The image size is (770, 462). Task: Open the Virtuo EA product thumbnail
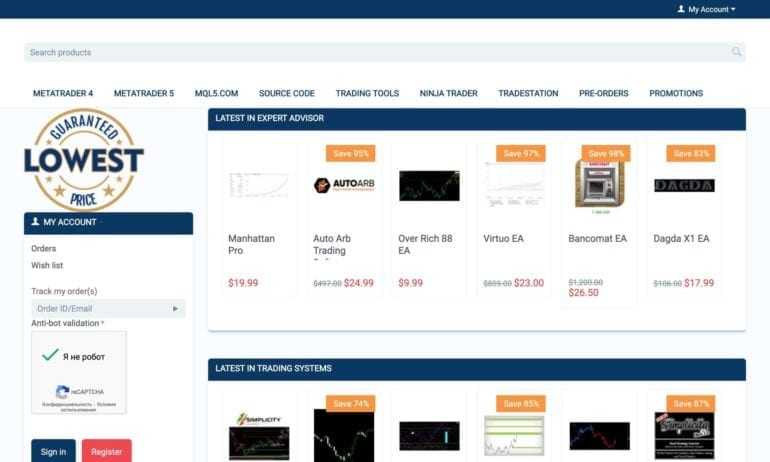pos(514,185)
